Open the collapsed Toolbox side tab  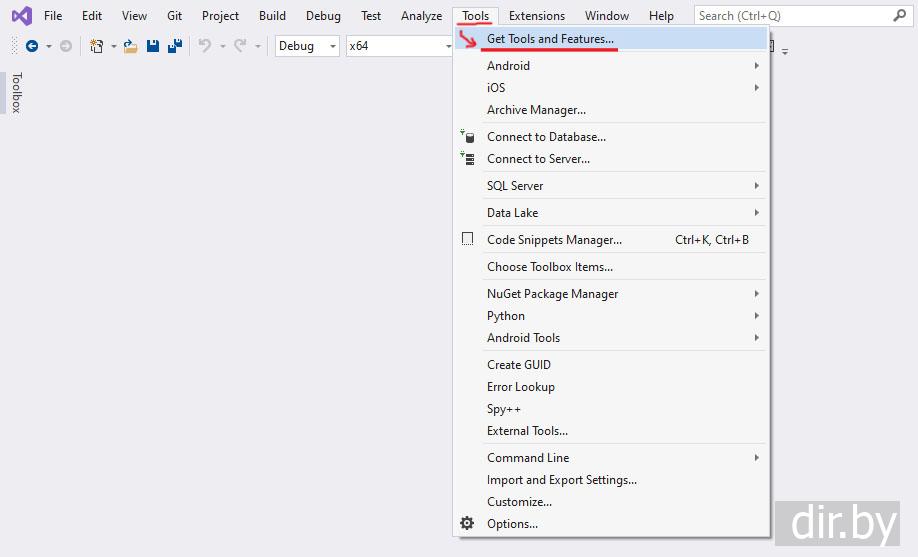15,93
